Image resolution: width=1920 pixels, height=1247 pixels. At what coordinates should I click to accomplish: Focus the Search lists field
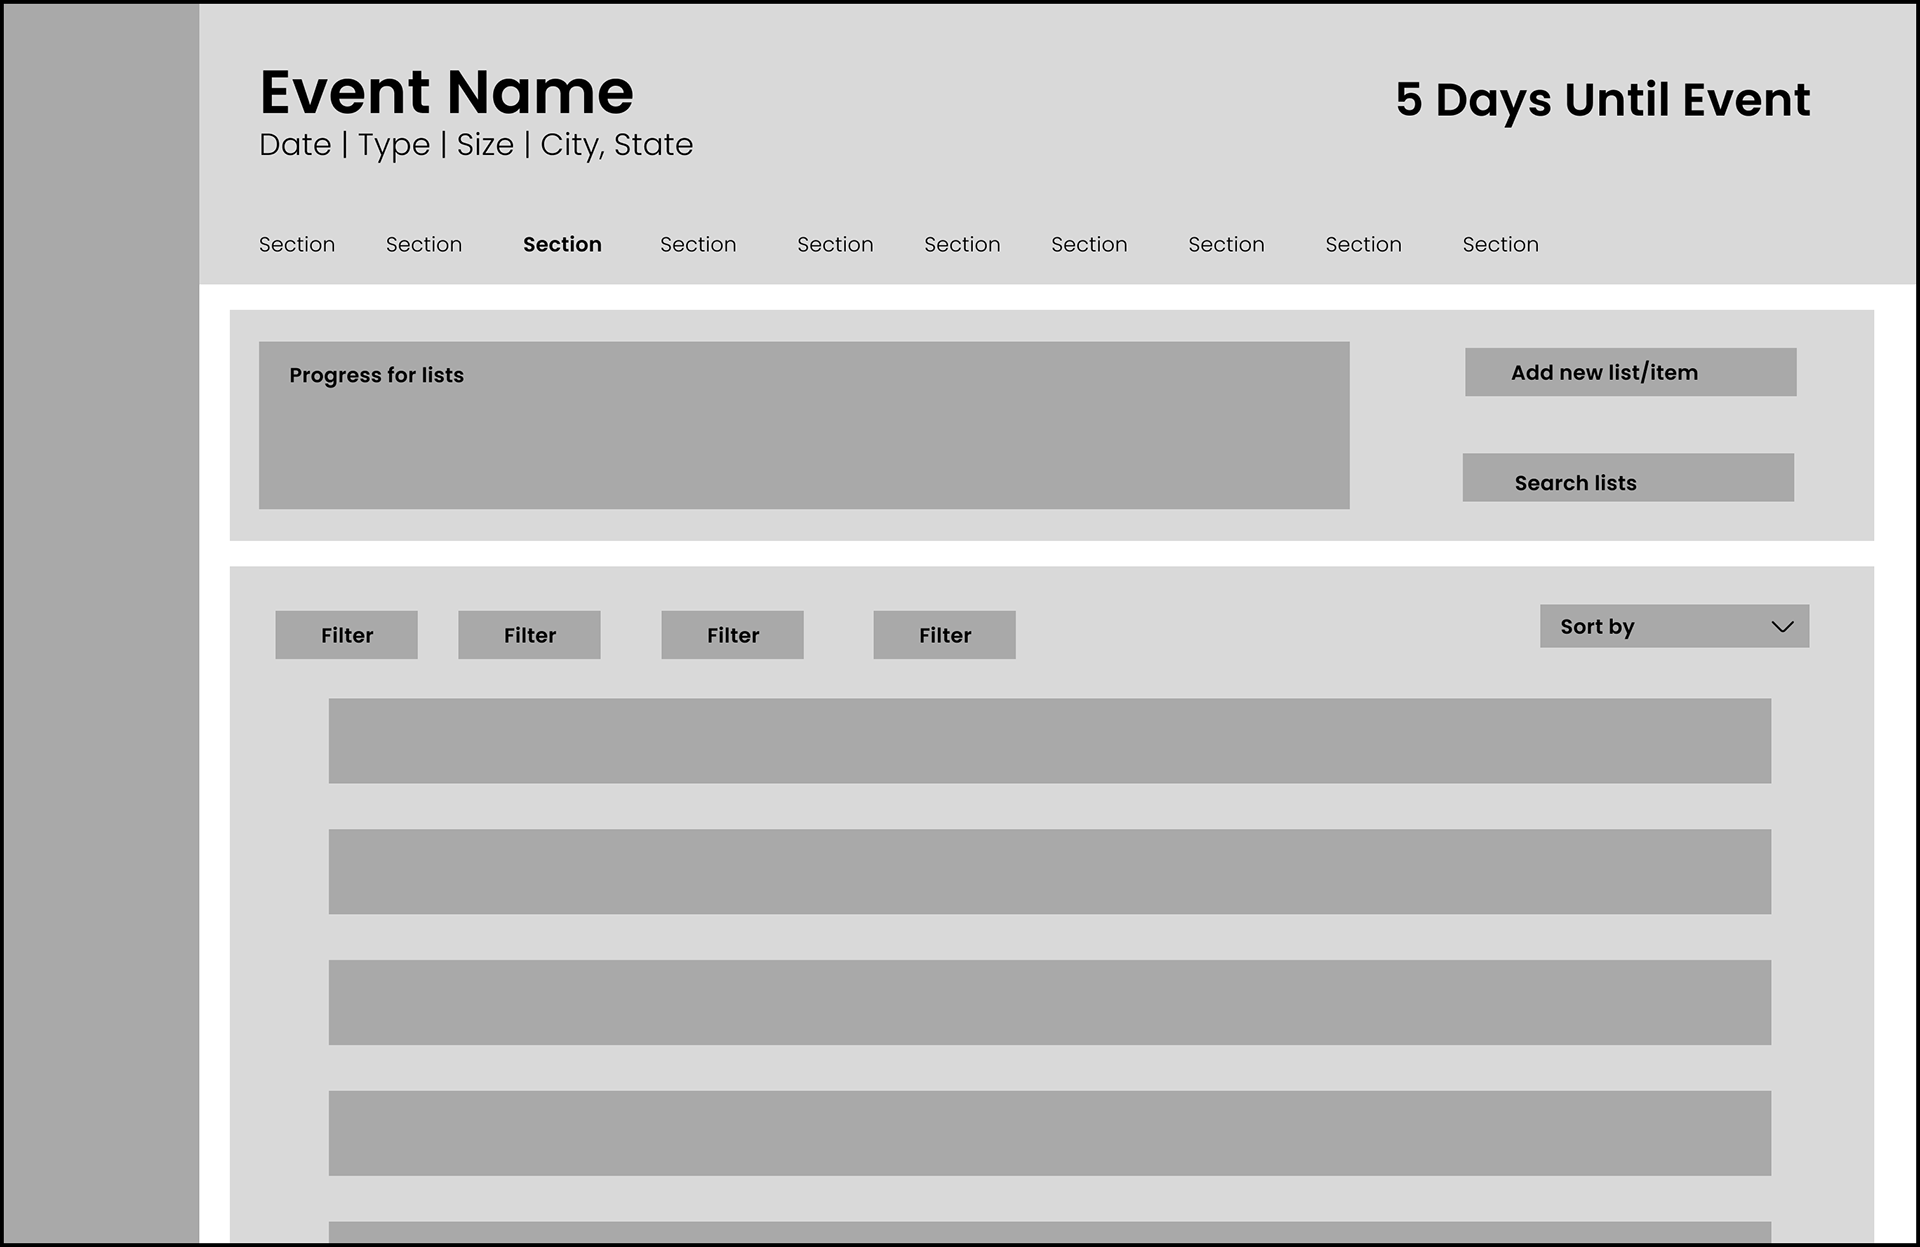(1627, 478)
